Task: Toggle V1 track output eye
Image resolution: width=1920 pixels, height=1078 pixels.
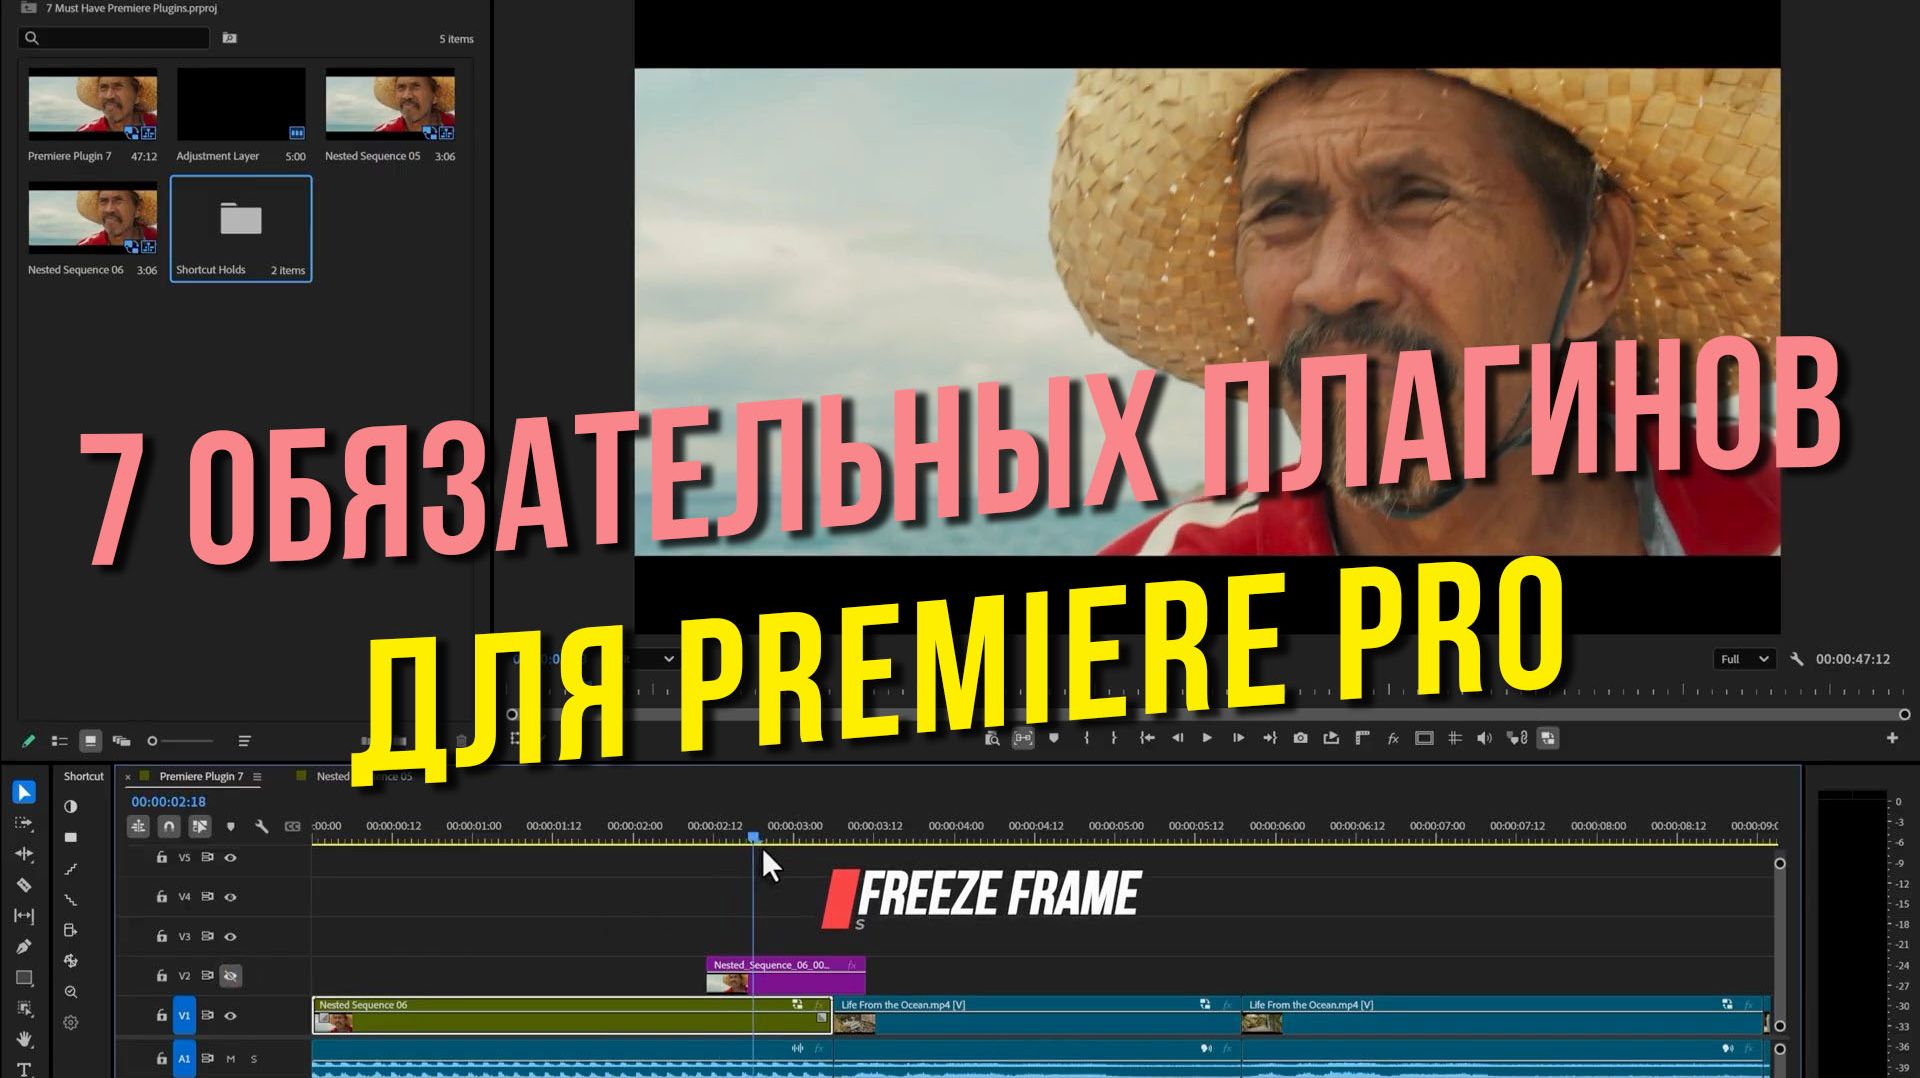Action: pyautogui.click(x=231, y=1016)
